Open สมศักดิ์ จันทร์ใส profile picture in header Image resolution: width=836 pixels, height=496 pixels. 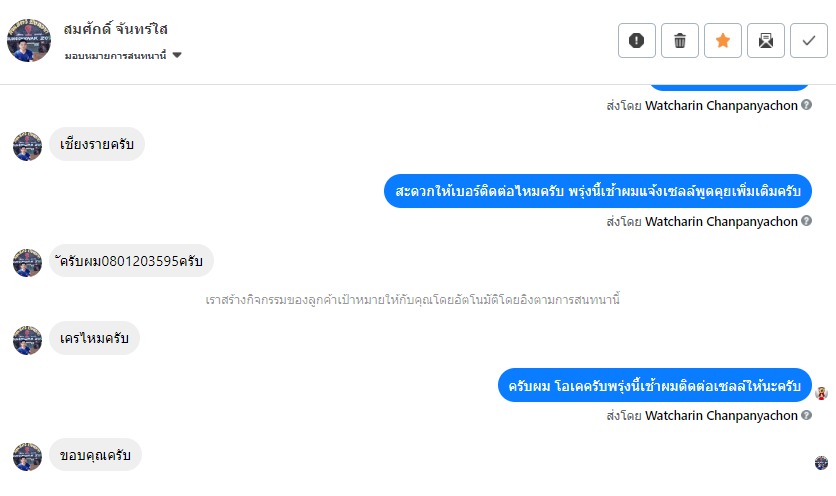29,40
